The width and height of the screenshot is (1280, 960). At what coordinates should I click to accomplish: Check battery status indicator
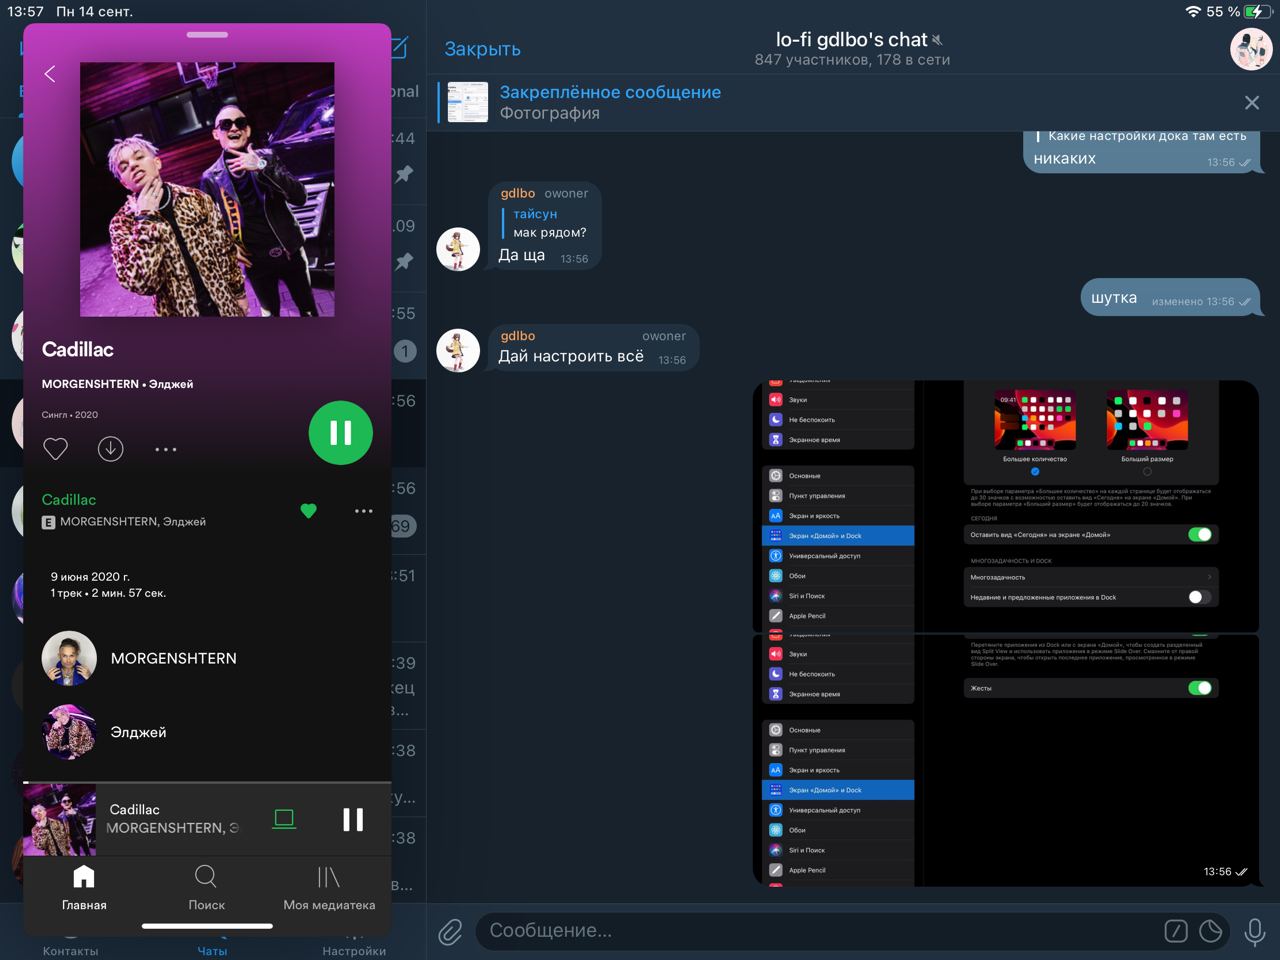point(1256,11)
